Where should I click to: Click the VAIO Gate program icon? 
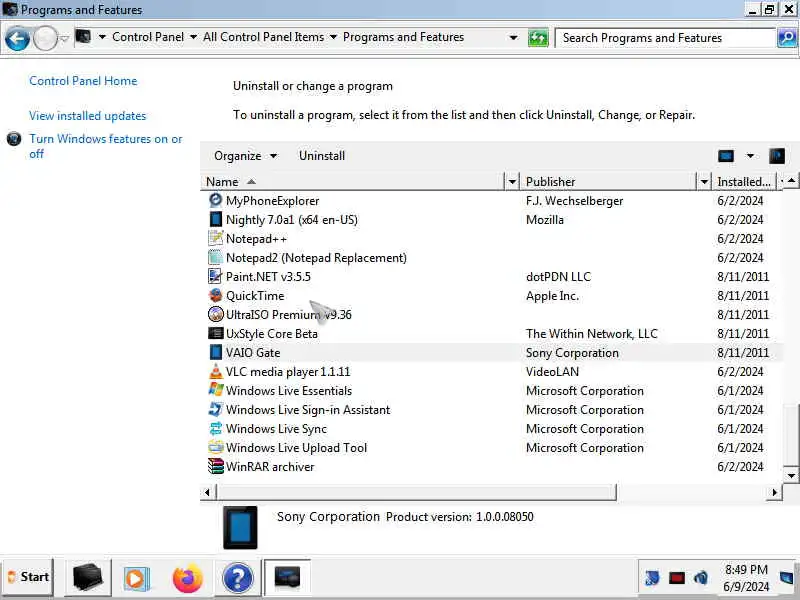click(x=215, y=352)
